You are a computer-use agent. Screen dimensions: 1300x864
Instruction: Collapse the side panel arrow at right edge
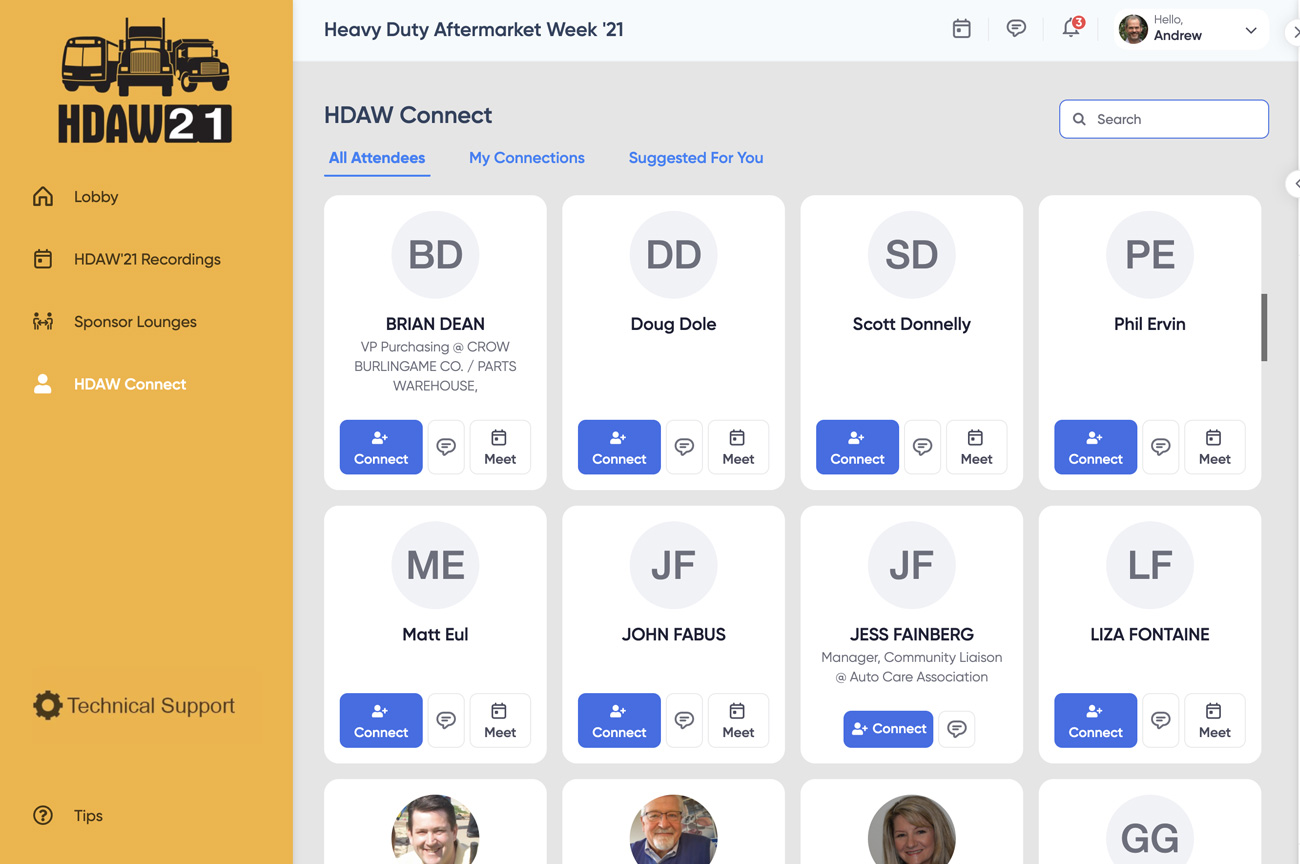[x=1294, y=184]
